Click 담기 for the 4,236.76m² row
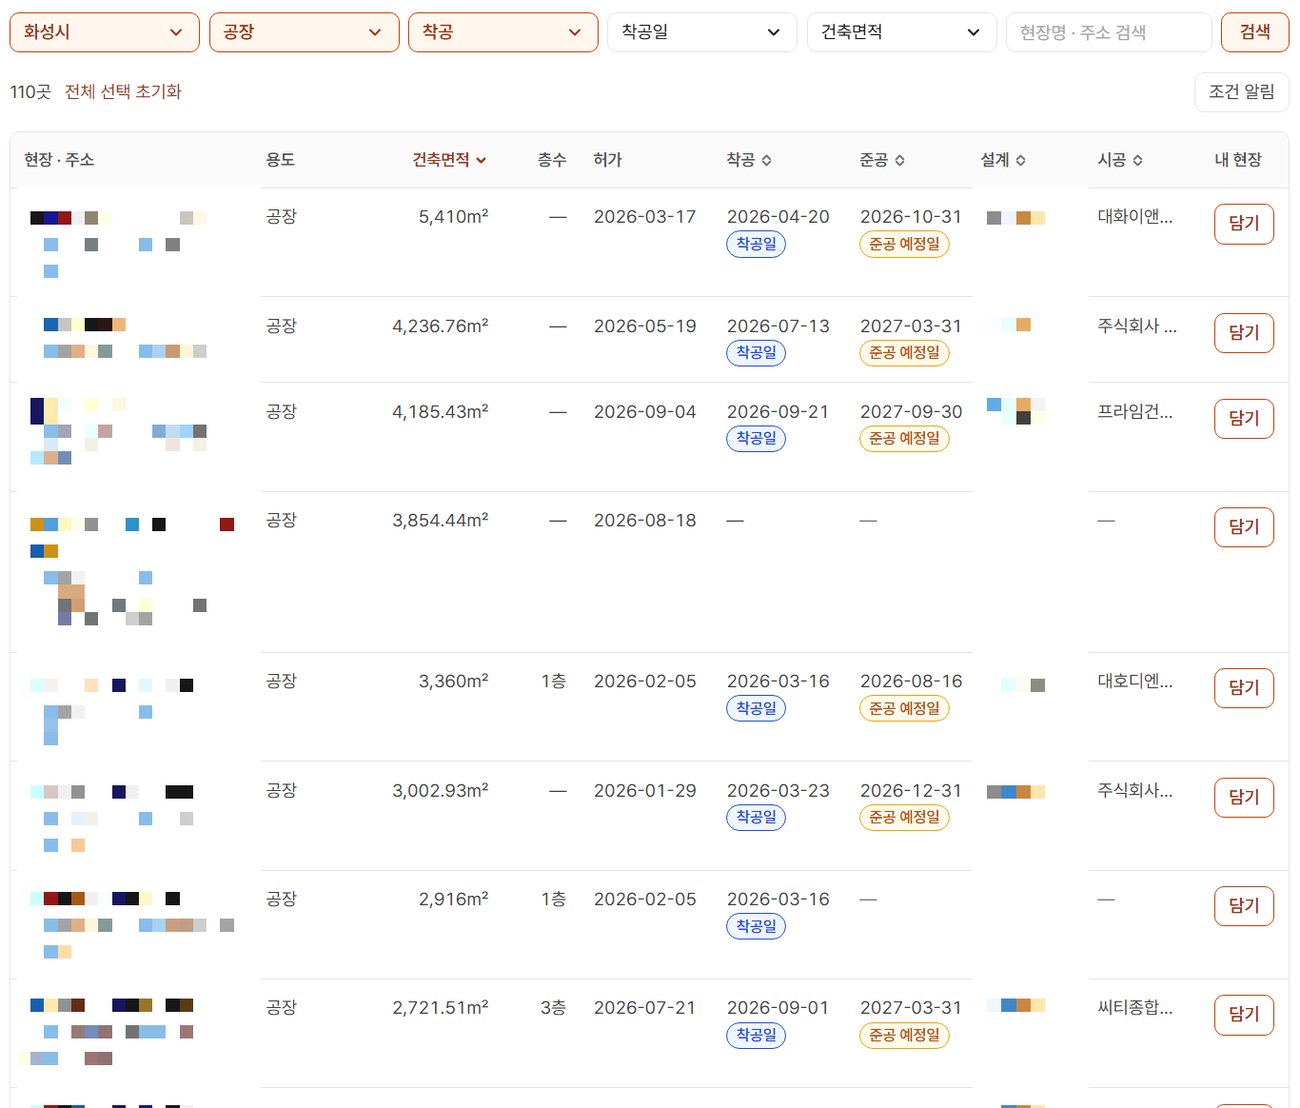 point(1244,333)
